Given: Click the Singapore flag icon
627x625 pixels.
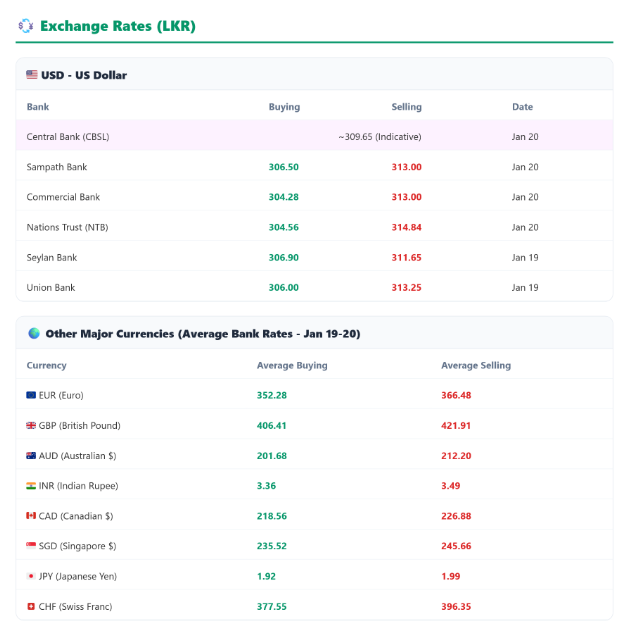Looking at the screenshot, I should (x=32, y=546).
